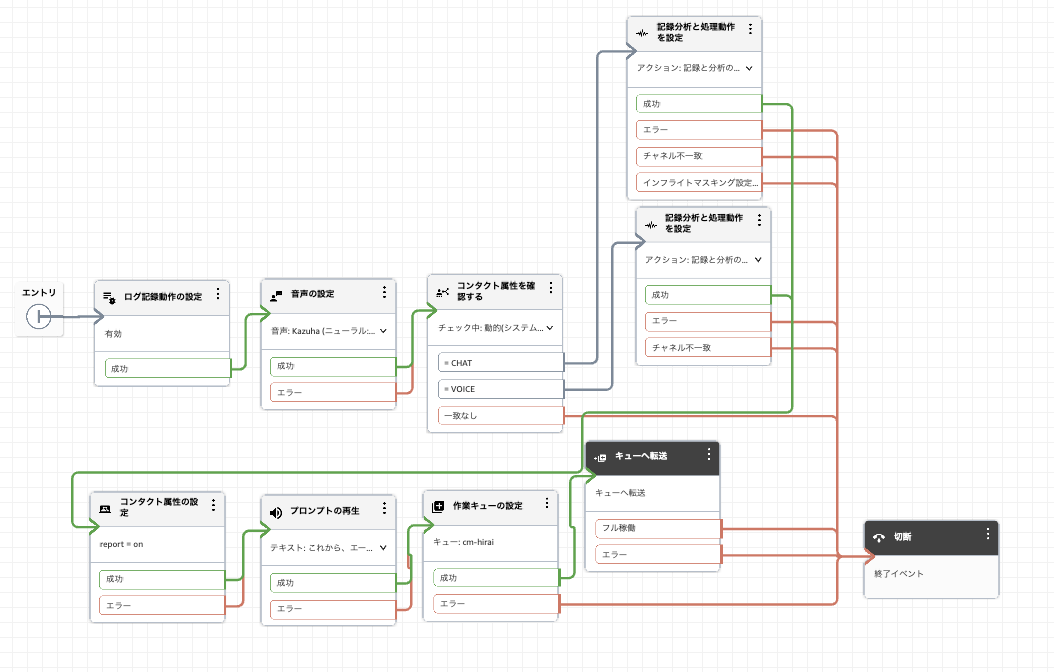Click 成功 branch in CHAT-fed recording block
The image size is (1054, 672).
coord(699,103)
